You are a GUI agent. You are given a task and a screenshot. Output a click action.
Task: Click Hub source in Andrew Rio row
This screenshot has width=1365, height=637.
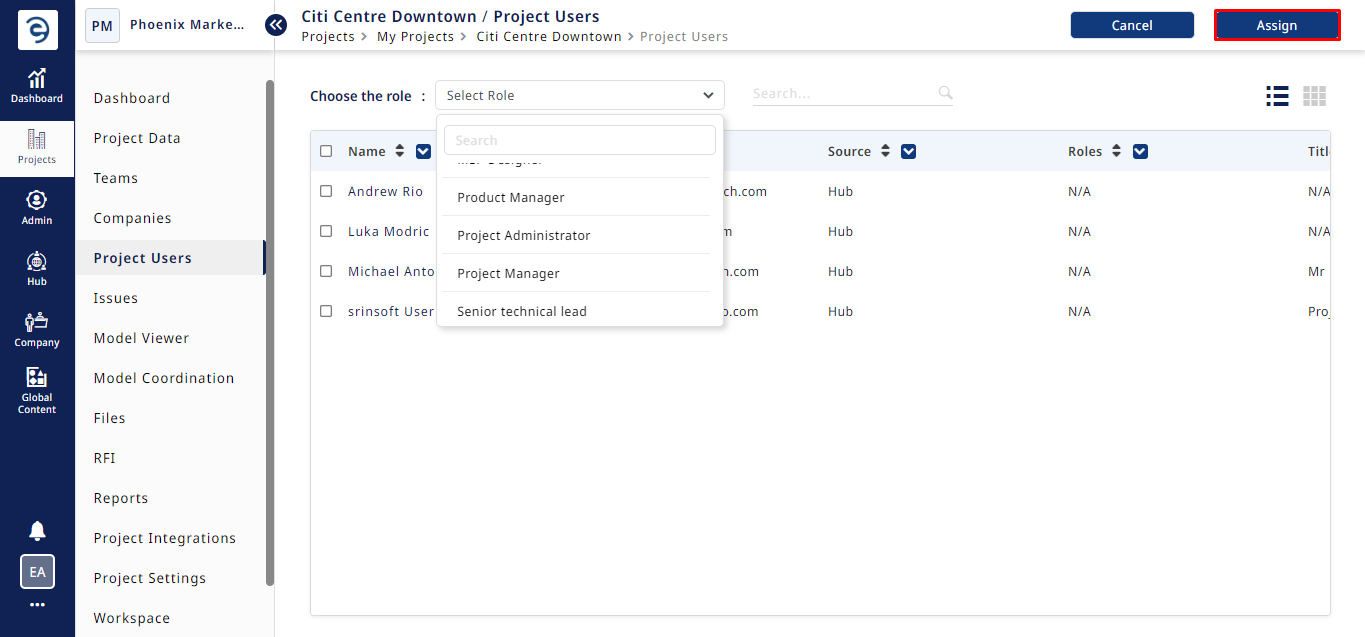[840, 191]
